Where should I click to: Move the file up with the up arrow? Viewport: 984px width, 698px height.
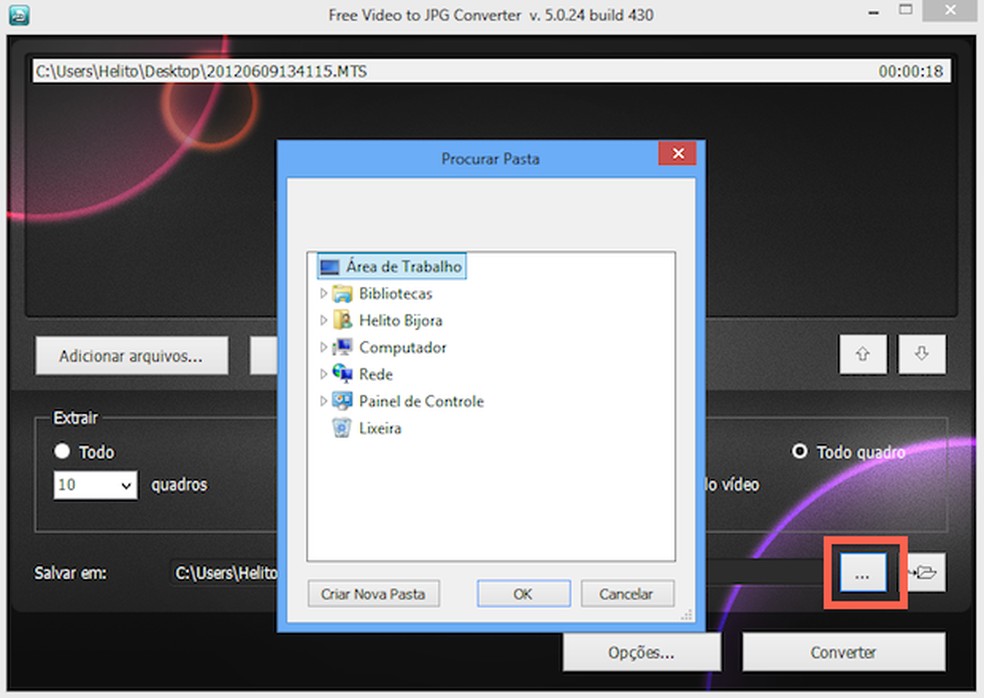coord(863,354)
